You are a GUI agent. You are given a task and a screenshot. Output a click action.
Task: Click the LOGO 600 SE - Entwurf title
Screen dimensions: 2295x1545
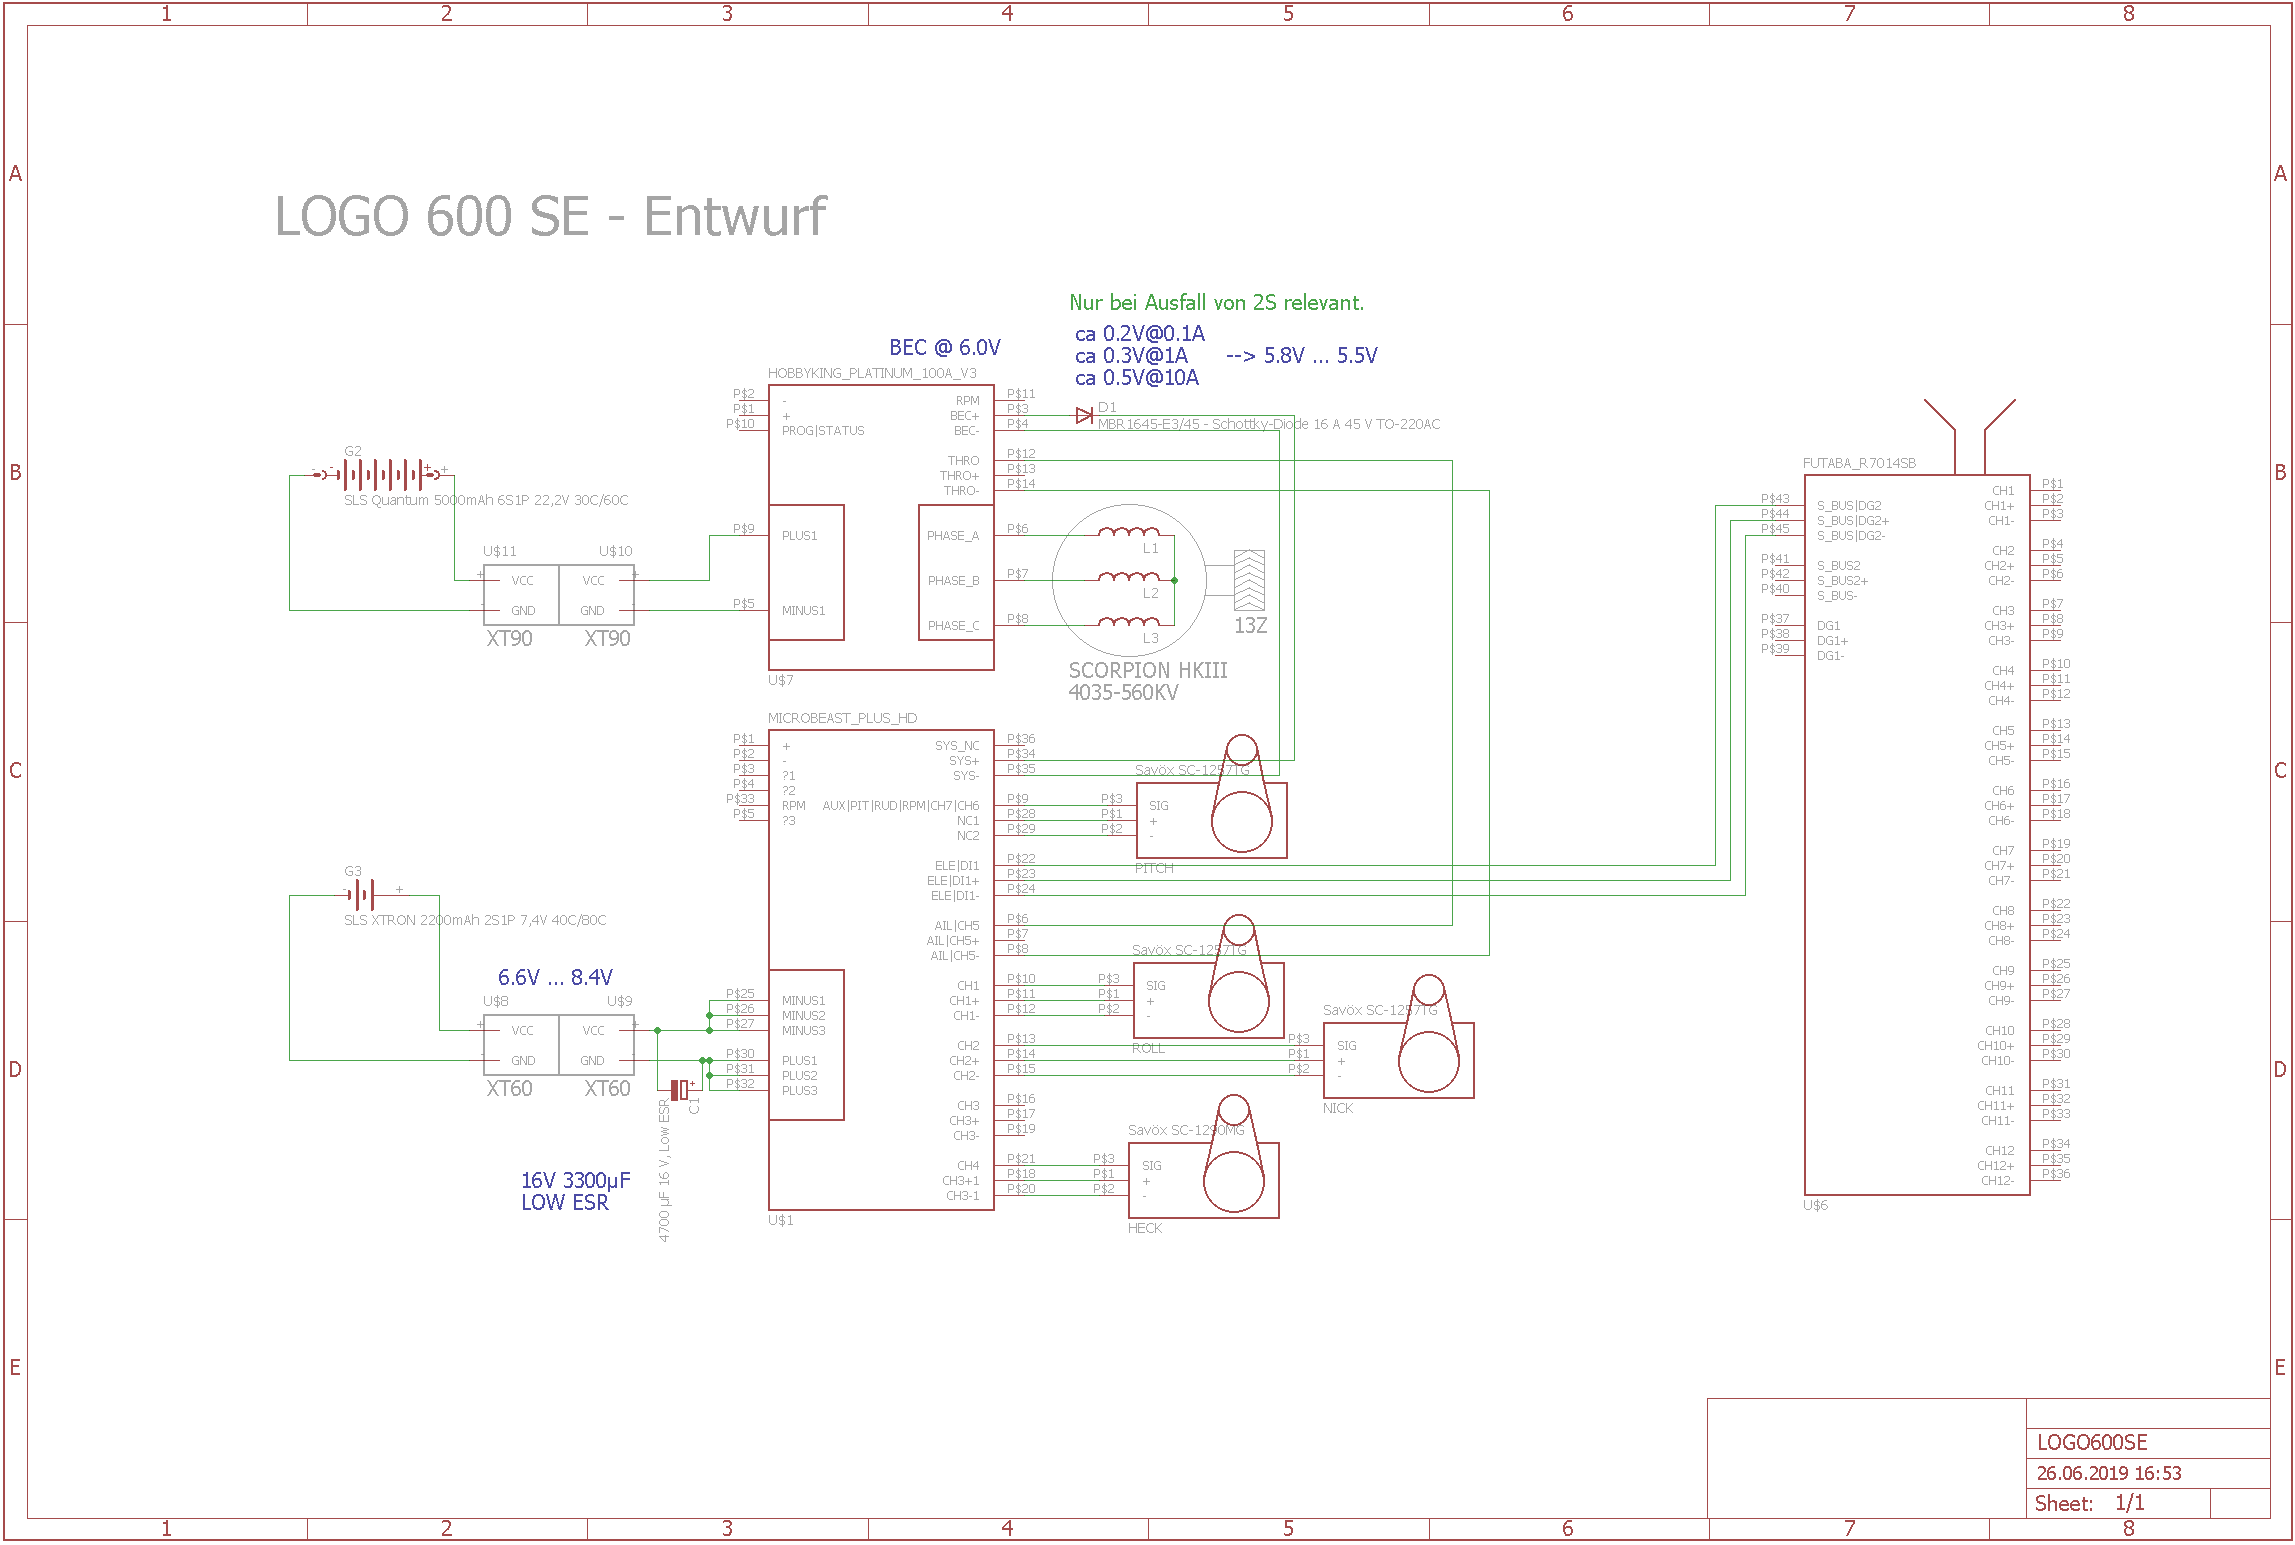[x=550, y=217]
